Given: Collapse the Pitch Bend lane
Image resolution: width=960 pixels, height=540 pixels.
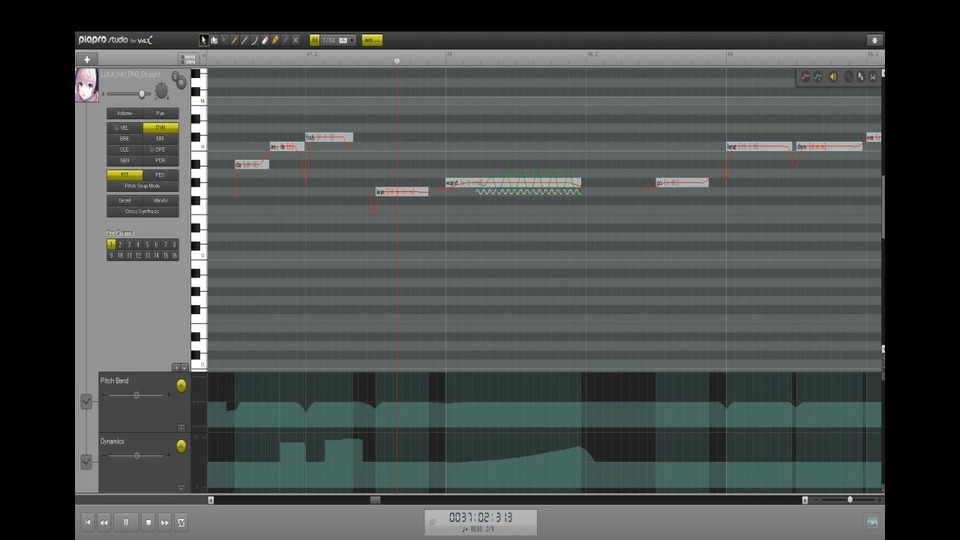Looking at the screenshot, I should click(181, 427).
